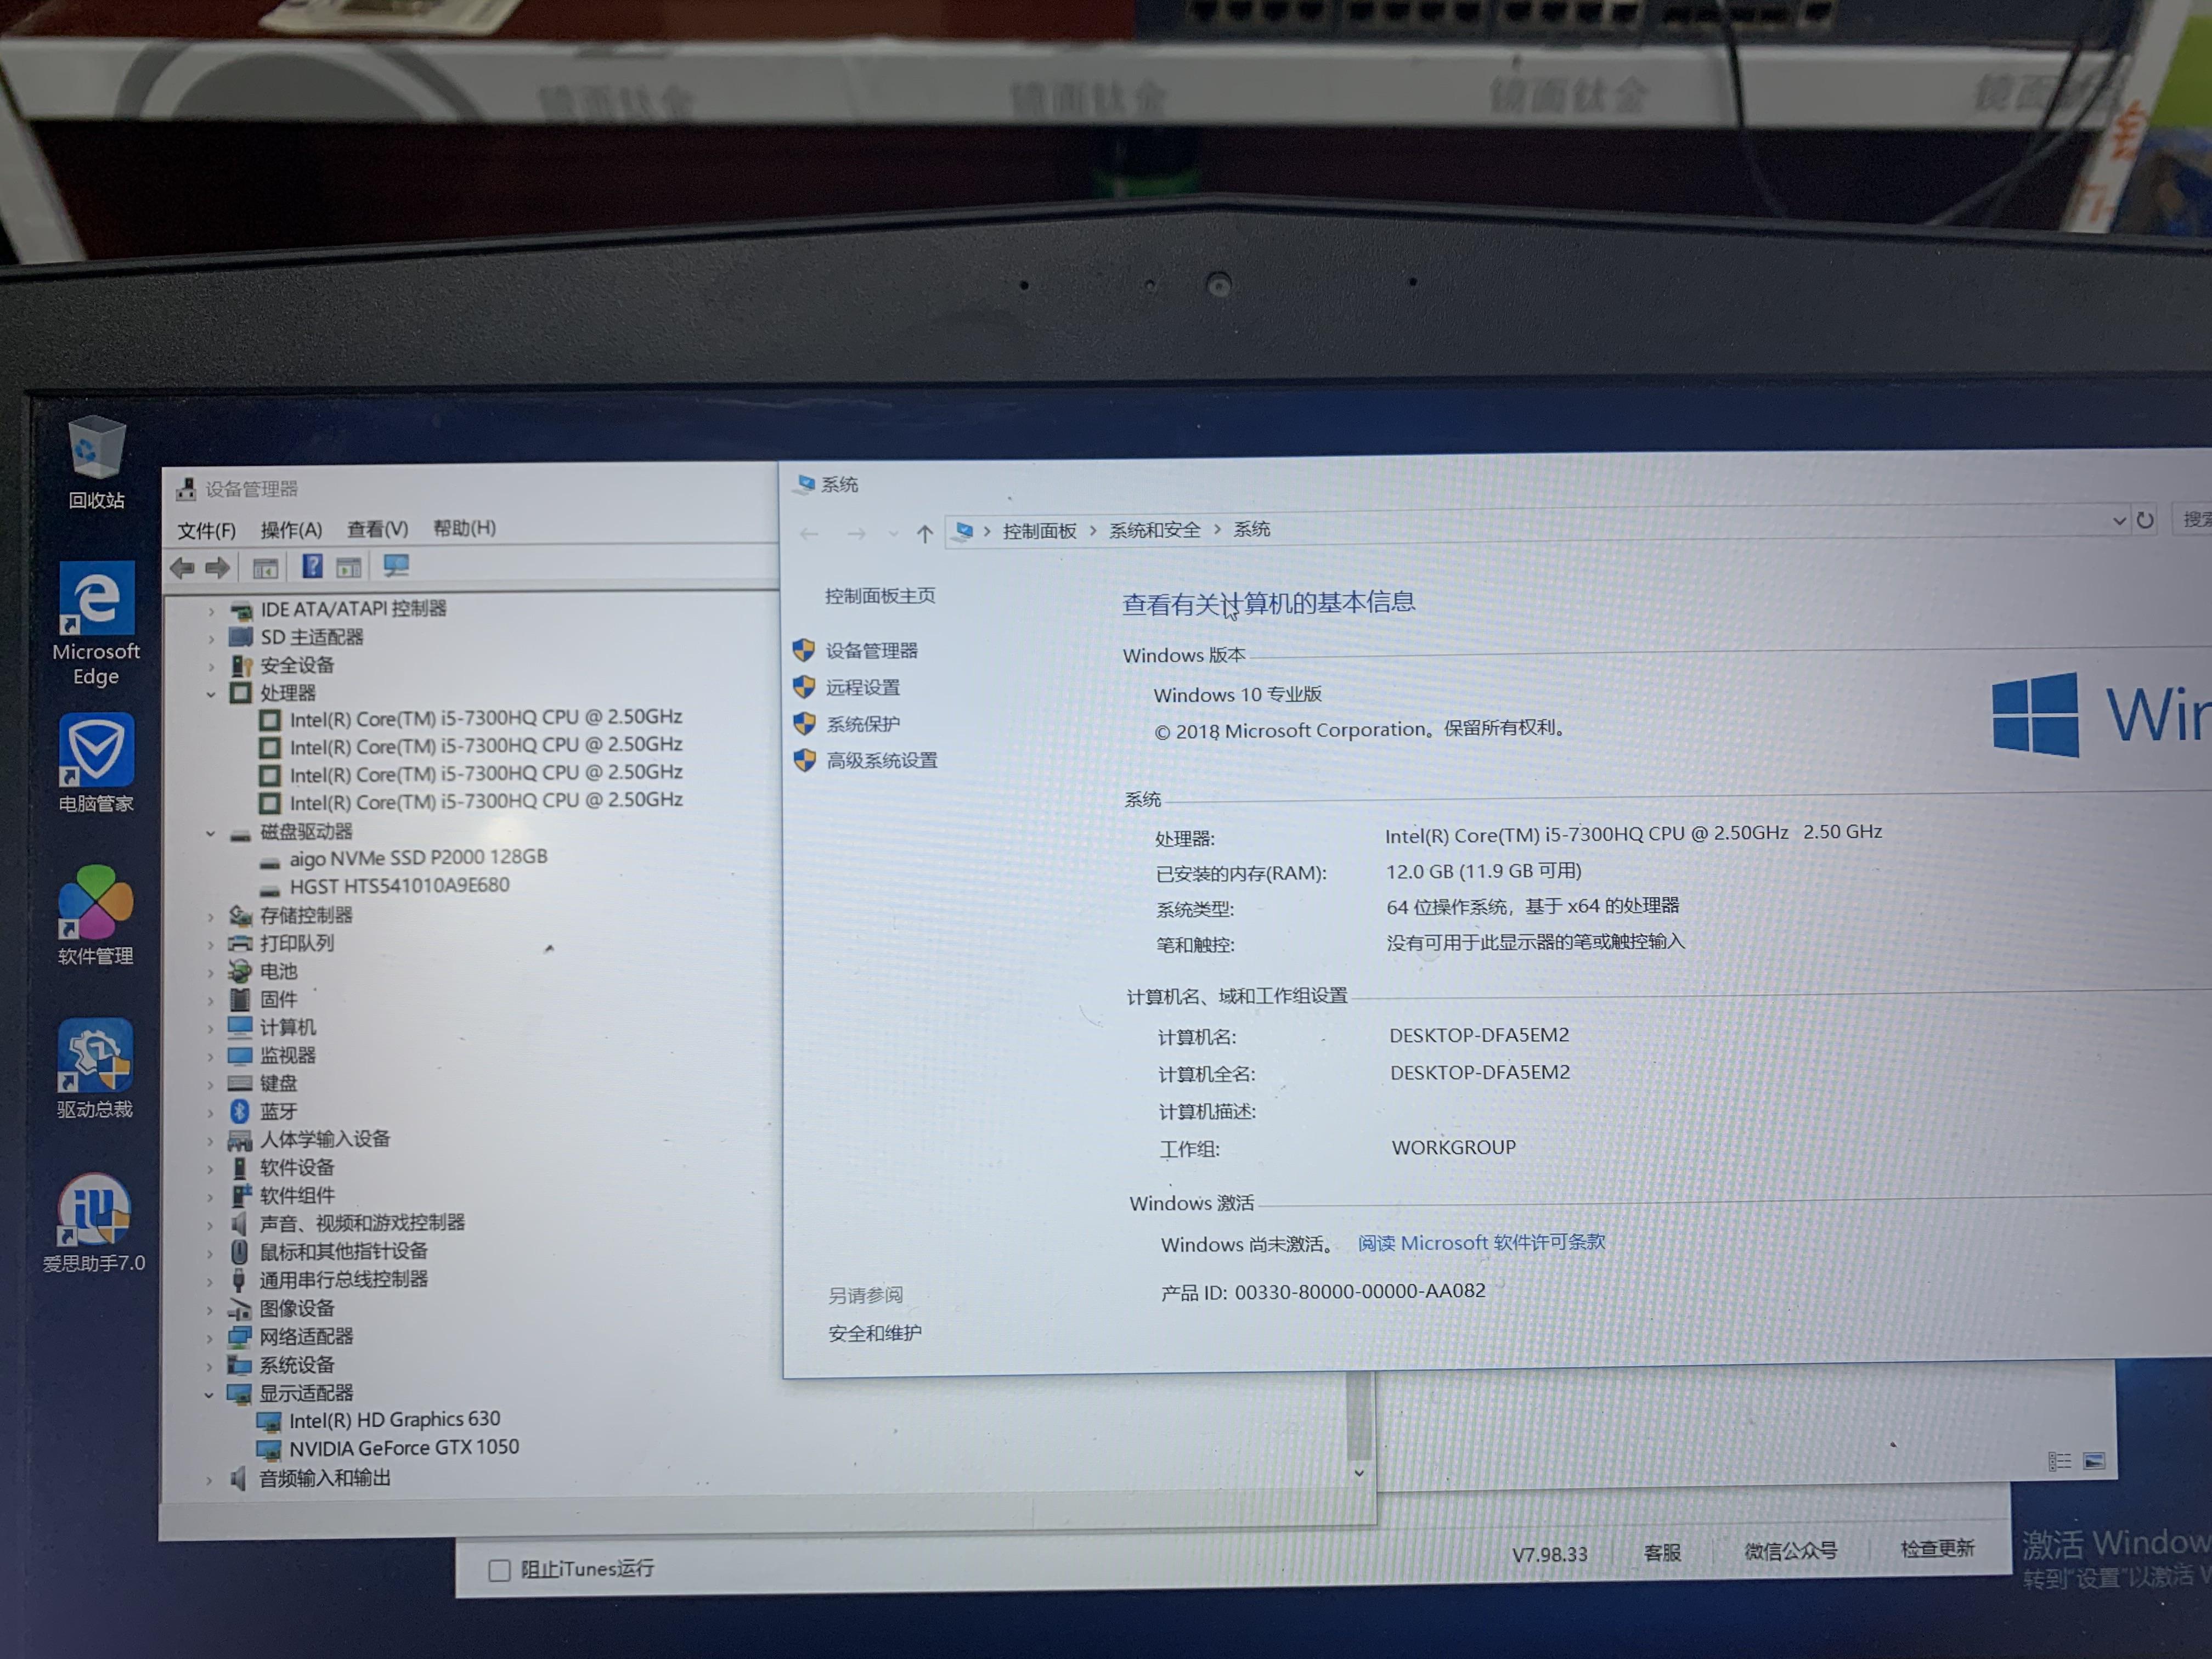Click 控制面板 in the breadcrumb path
Viewport: 2212px width, 1659px height.
[1039, 531]
